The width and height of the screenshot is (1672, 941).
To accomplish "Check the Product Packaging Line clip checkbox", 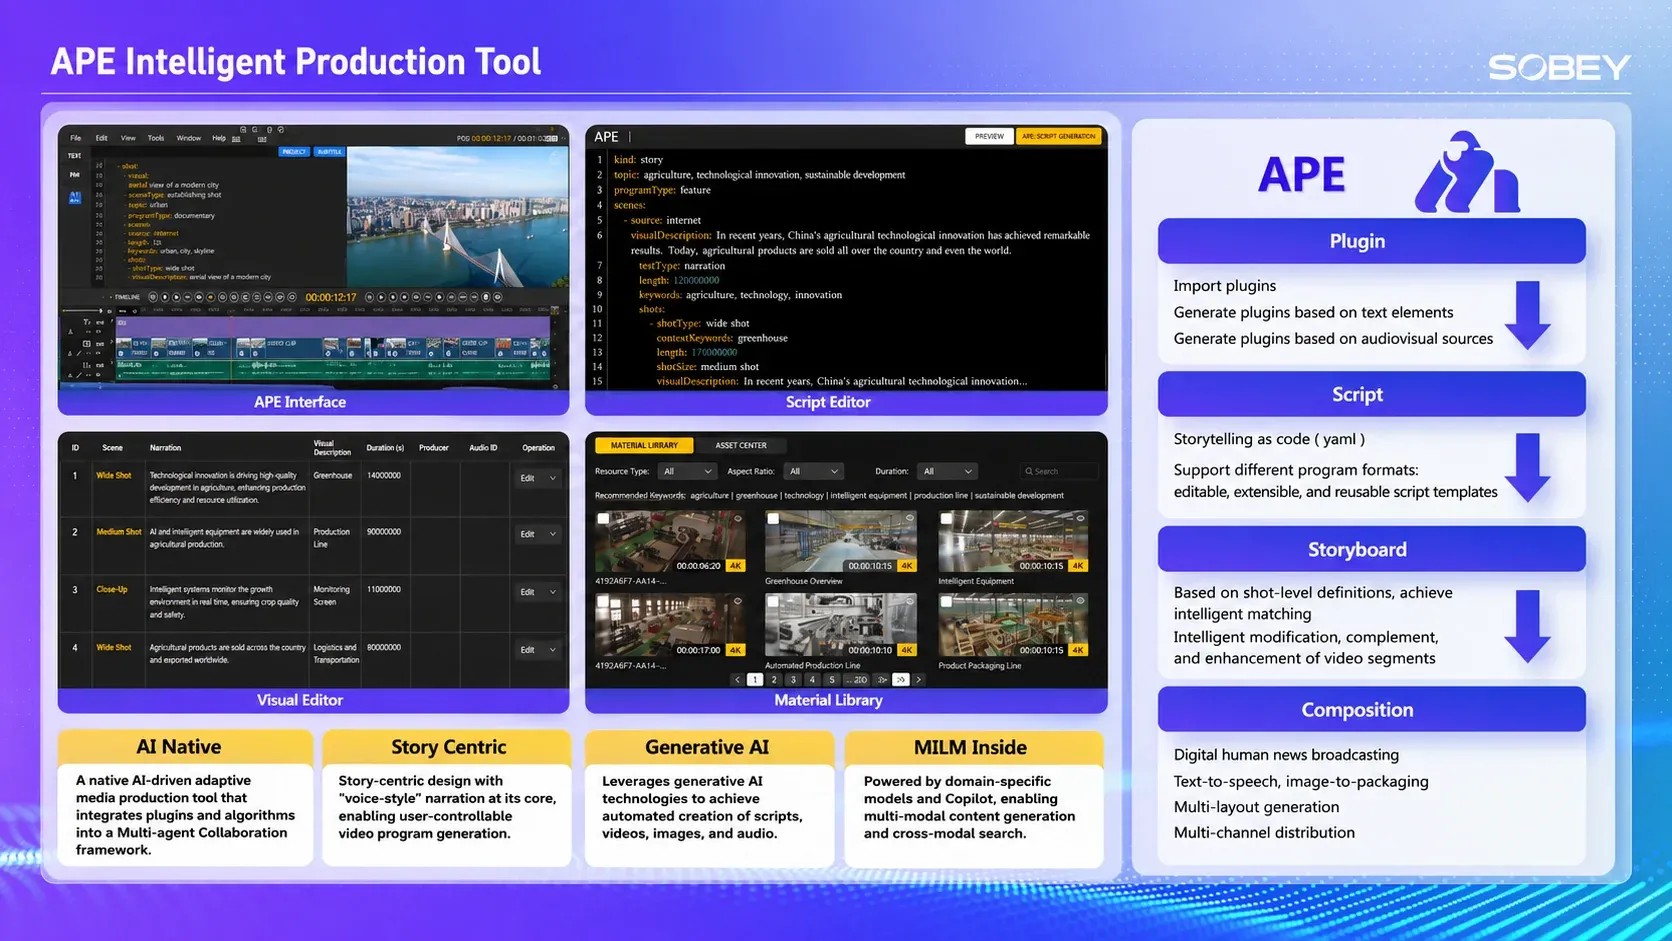I will [946, 602].
